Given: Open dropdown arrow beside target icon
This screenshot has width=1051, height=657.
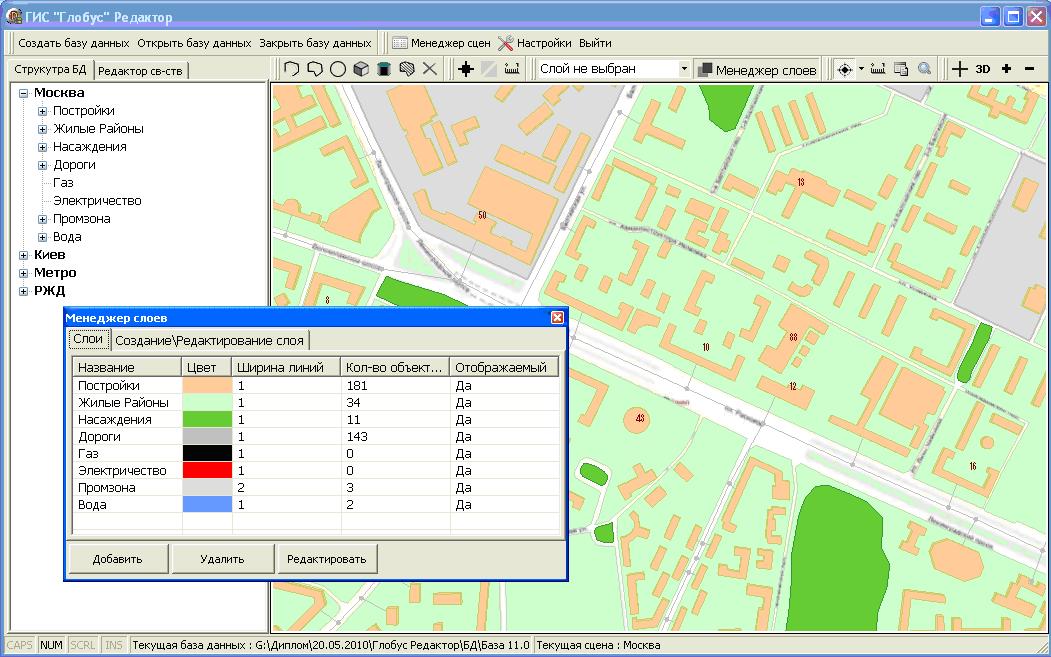Looking at the screenshot, I should click(861, 69).
